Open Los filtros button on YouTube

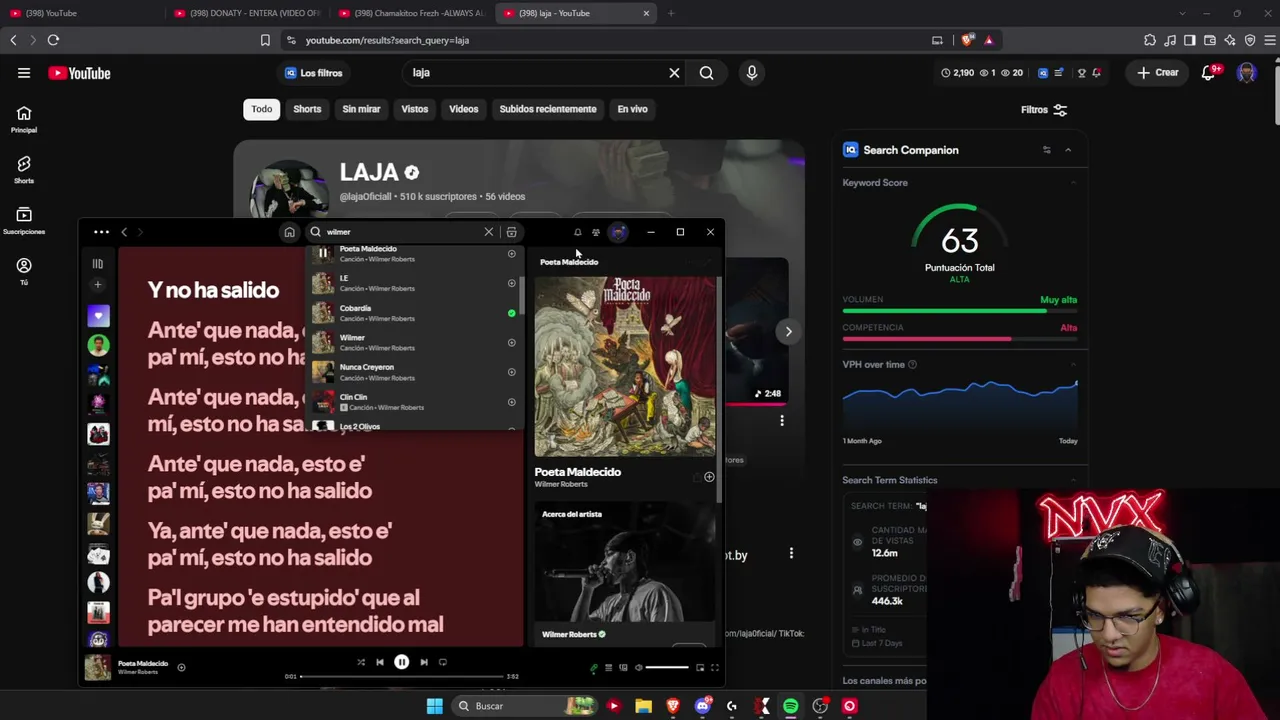click(x=314, y=73)
